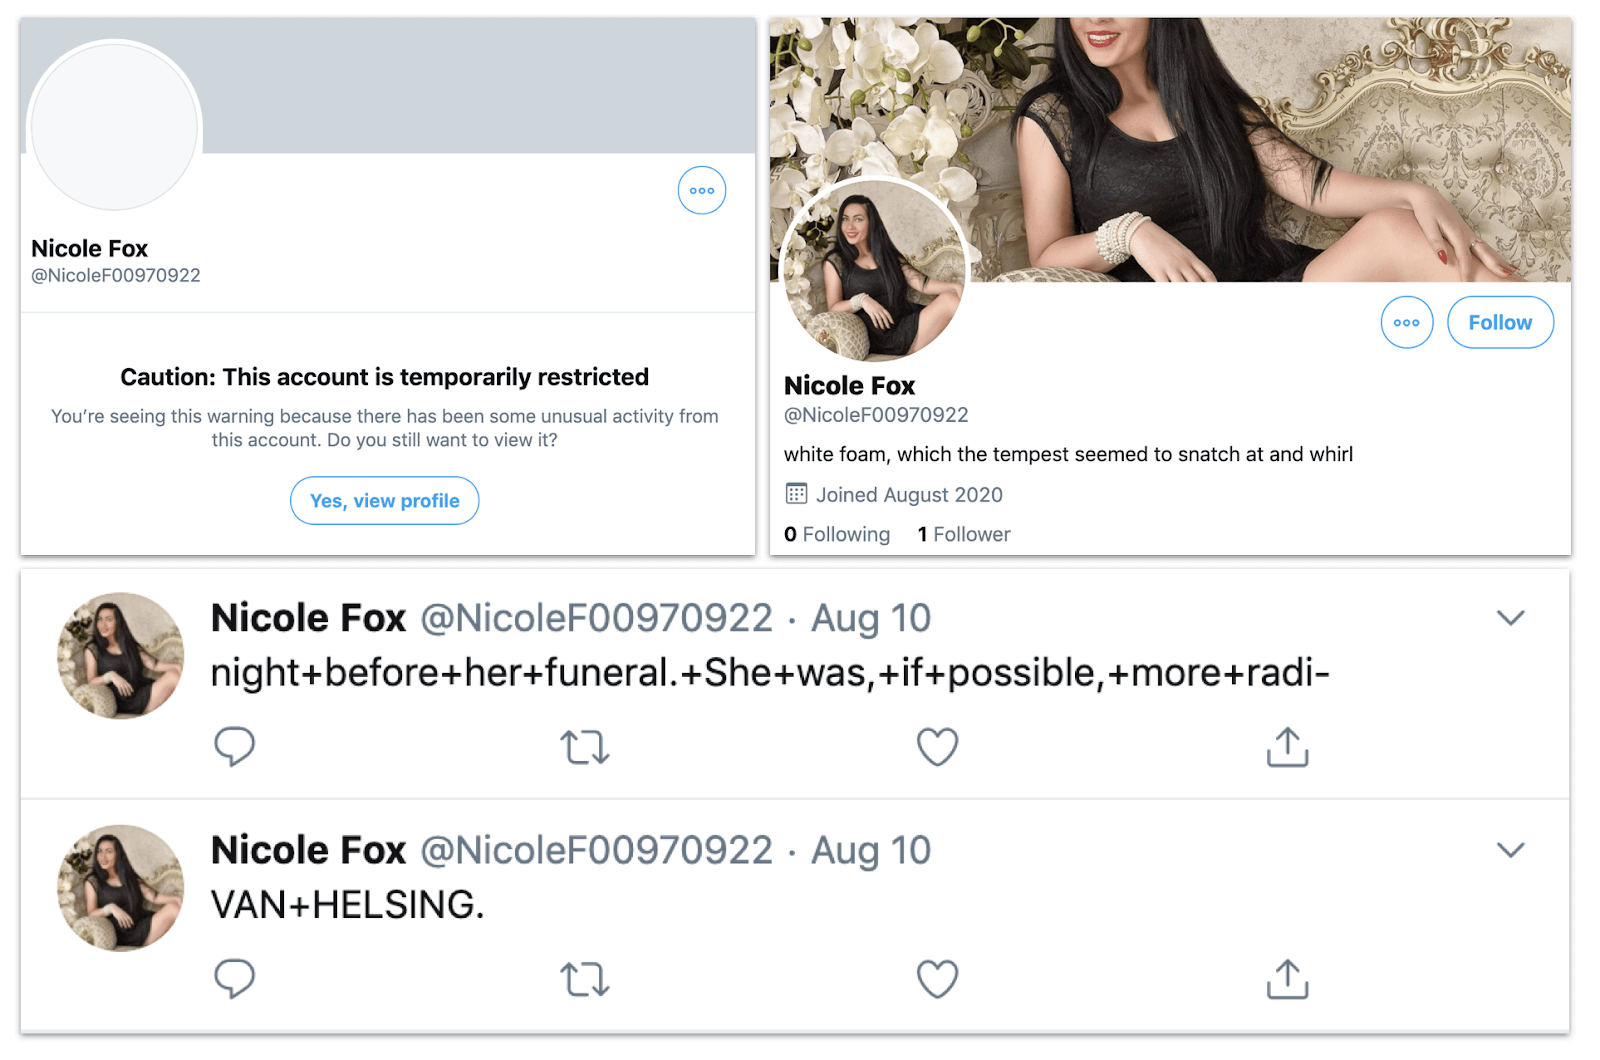
Task: Click "Yes, view profile" button
Action: pos(385,501)
